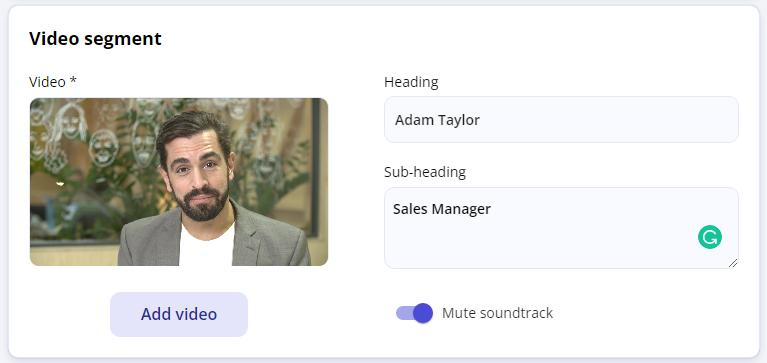Focus the Sub-heading text area
Screen dimensions: 767x363
(561, 228)
